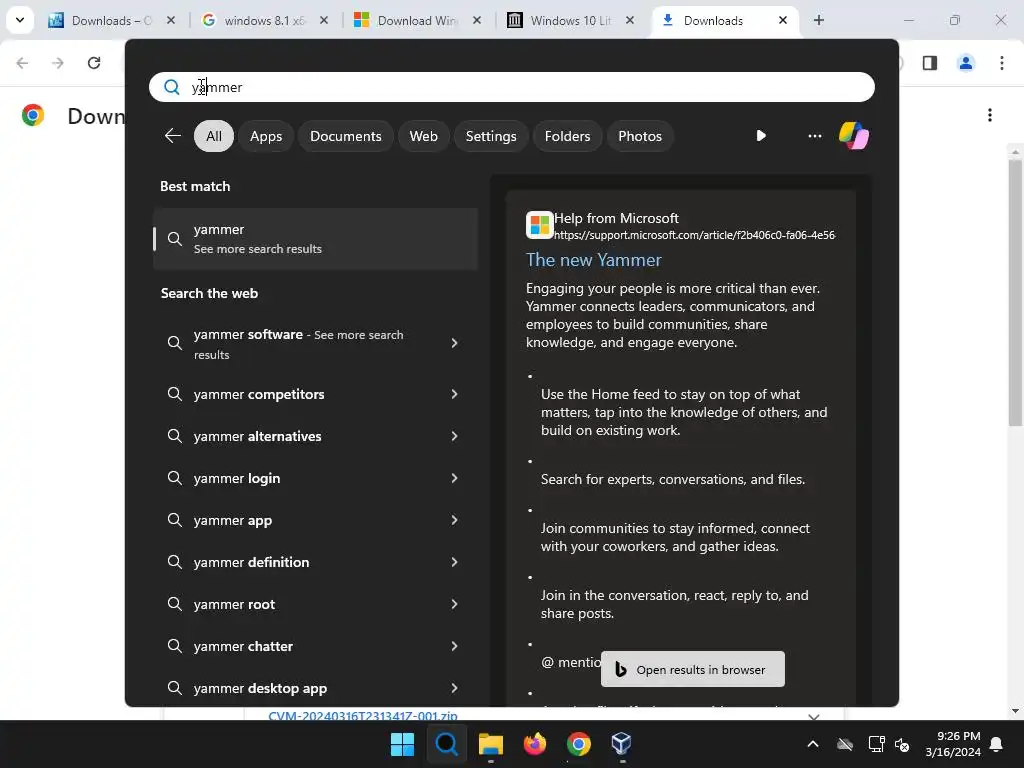Click the Search icon on taskbar
1024x768 pixels.
[447, 743]
